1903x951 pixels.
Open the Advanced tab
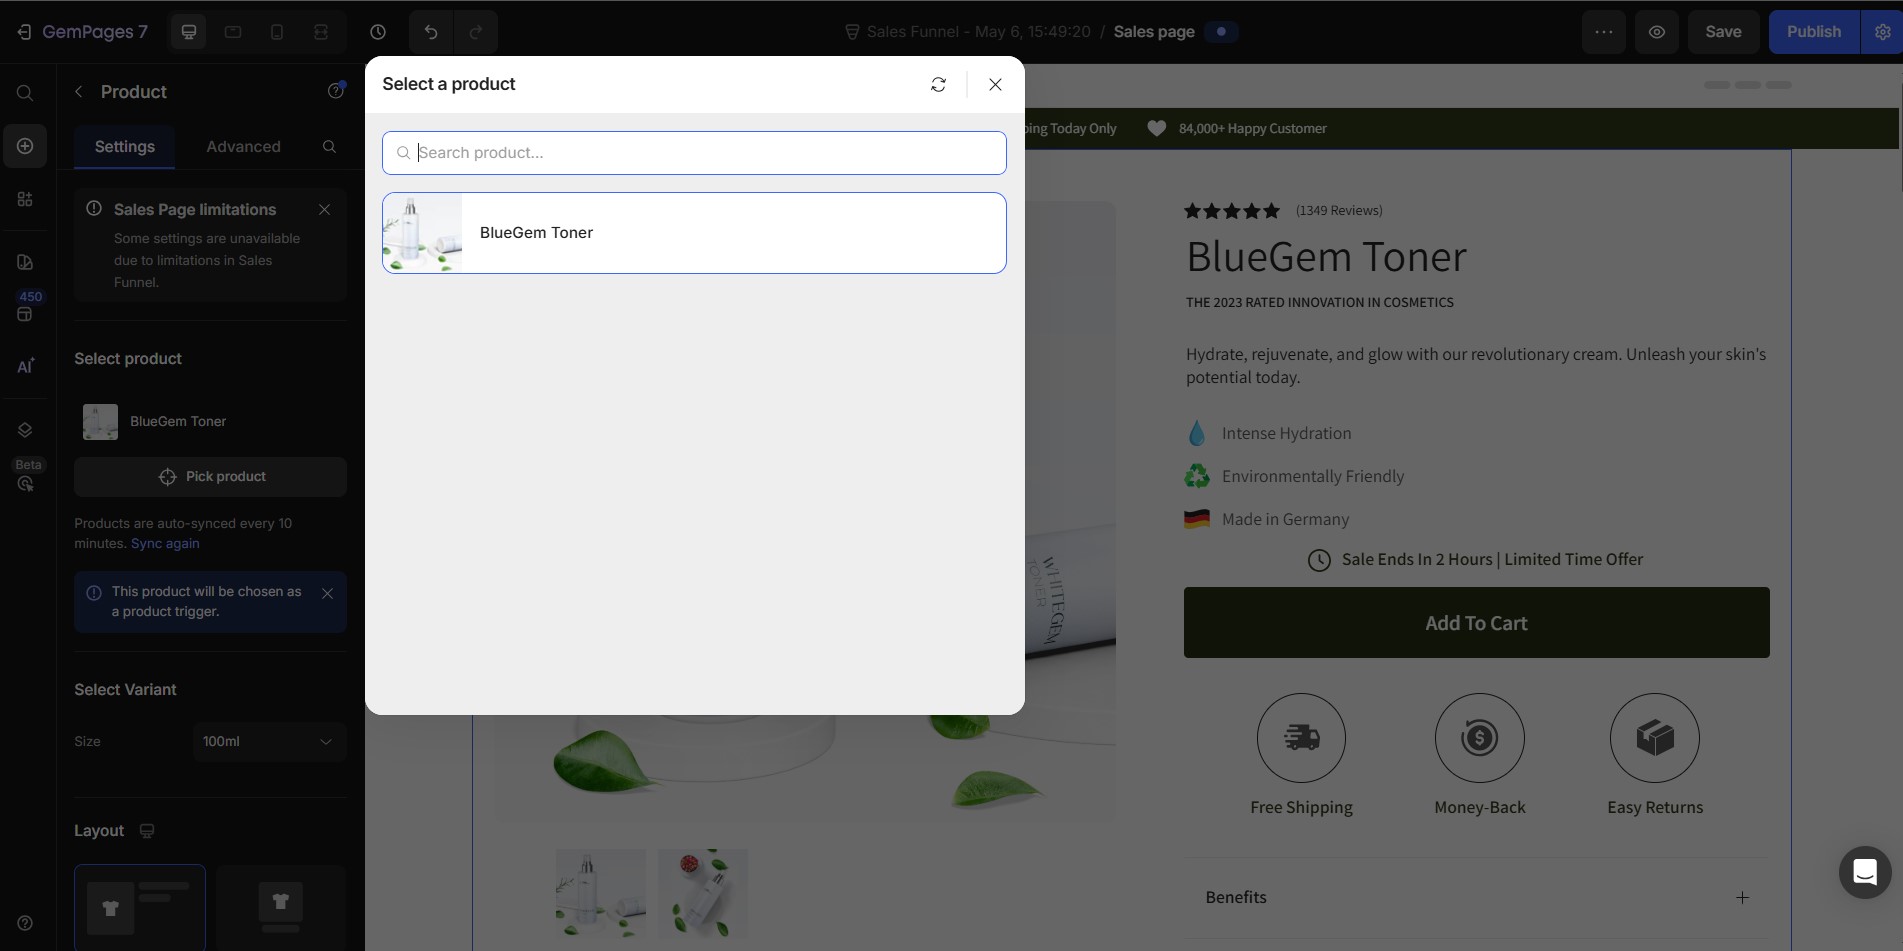(243, 147)
